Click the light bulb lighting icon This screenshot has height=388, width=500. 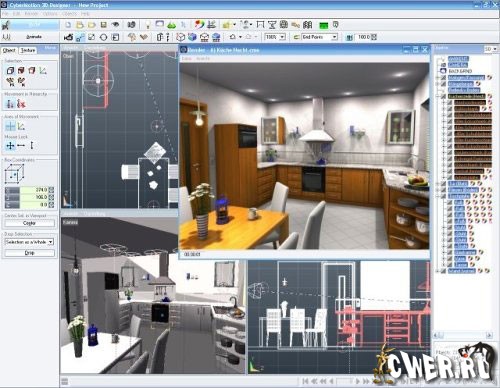(147, 25)
